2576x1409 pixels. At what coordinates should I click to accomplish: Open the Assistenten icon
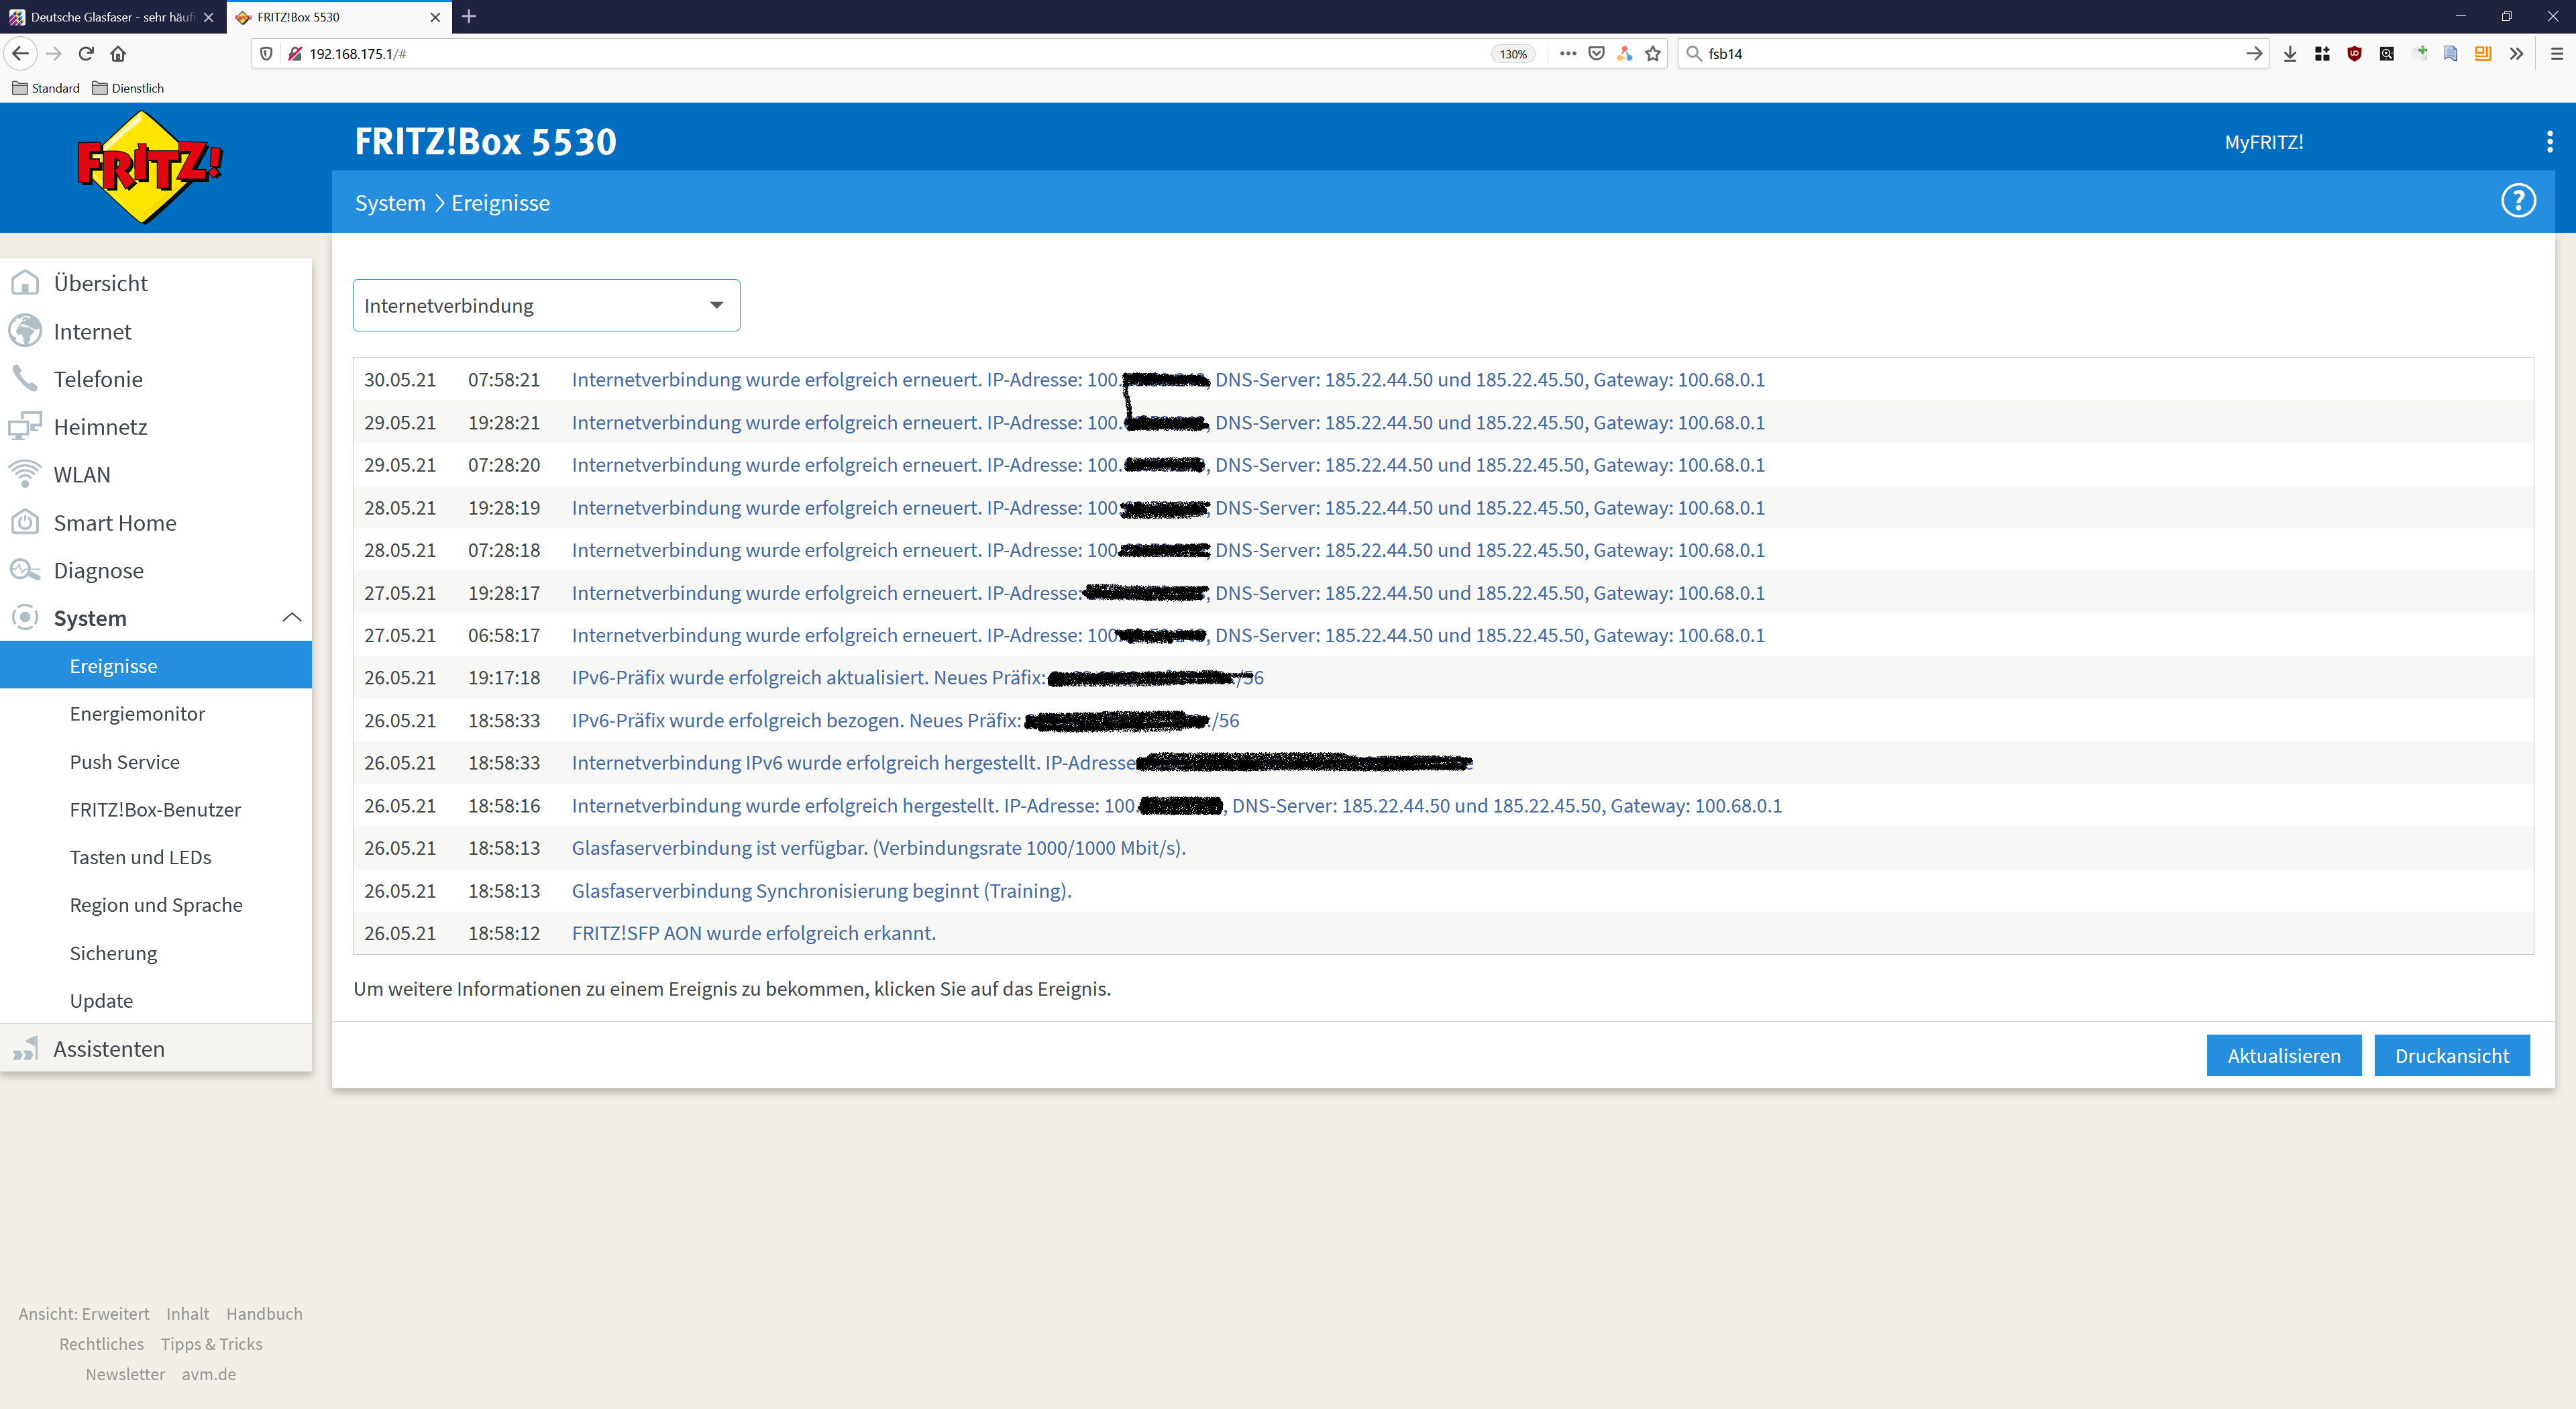[25, 1049]
